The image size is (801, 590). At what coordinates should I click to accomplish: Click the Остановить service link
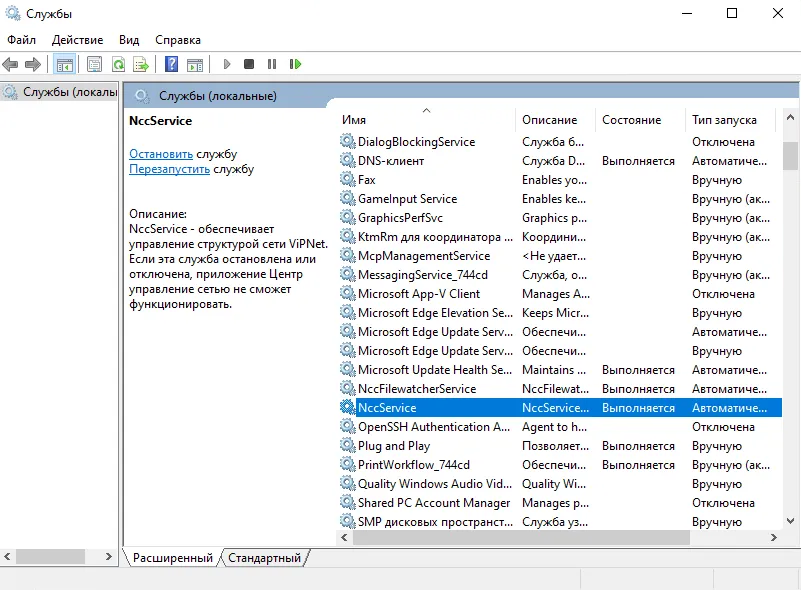tap(161, 154)
